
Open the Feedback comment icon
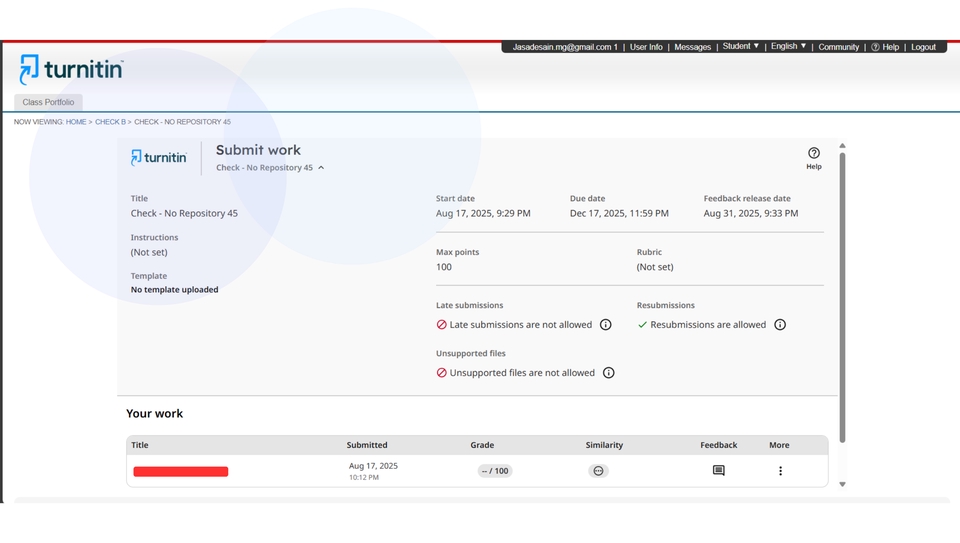[718, 471]
